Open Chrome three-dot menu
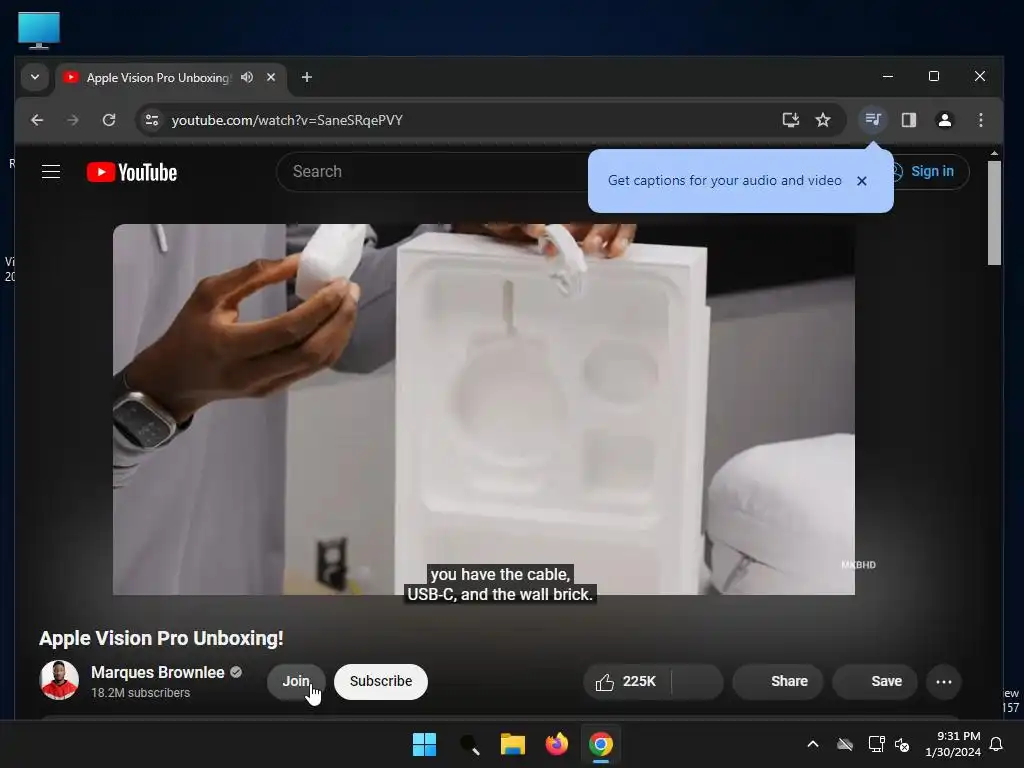1024x768 pixels. [980, 120]
